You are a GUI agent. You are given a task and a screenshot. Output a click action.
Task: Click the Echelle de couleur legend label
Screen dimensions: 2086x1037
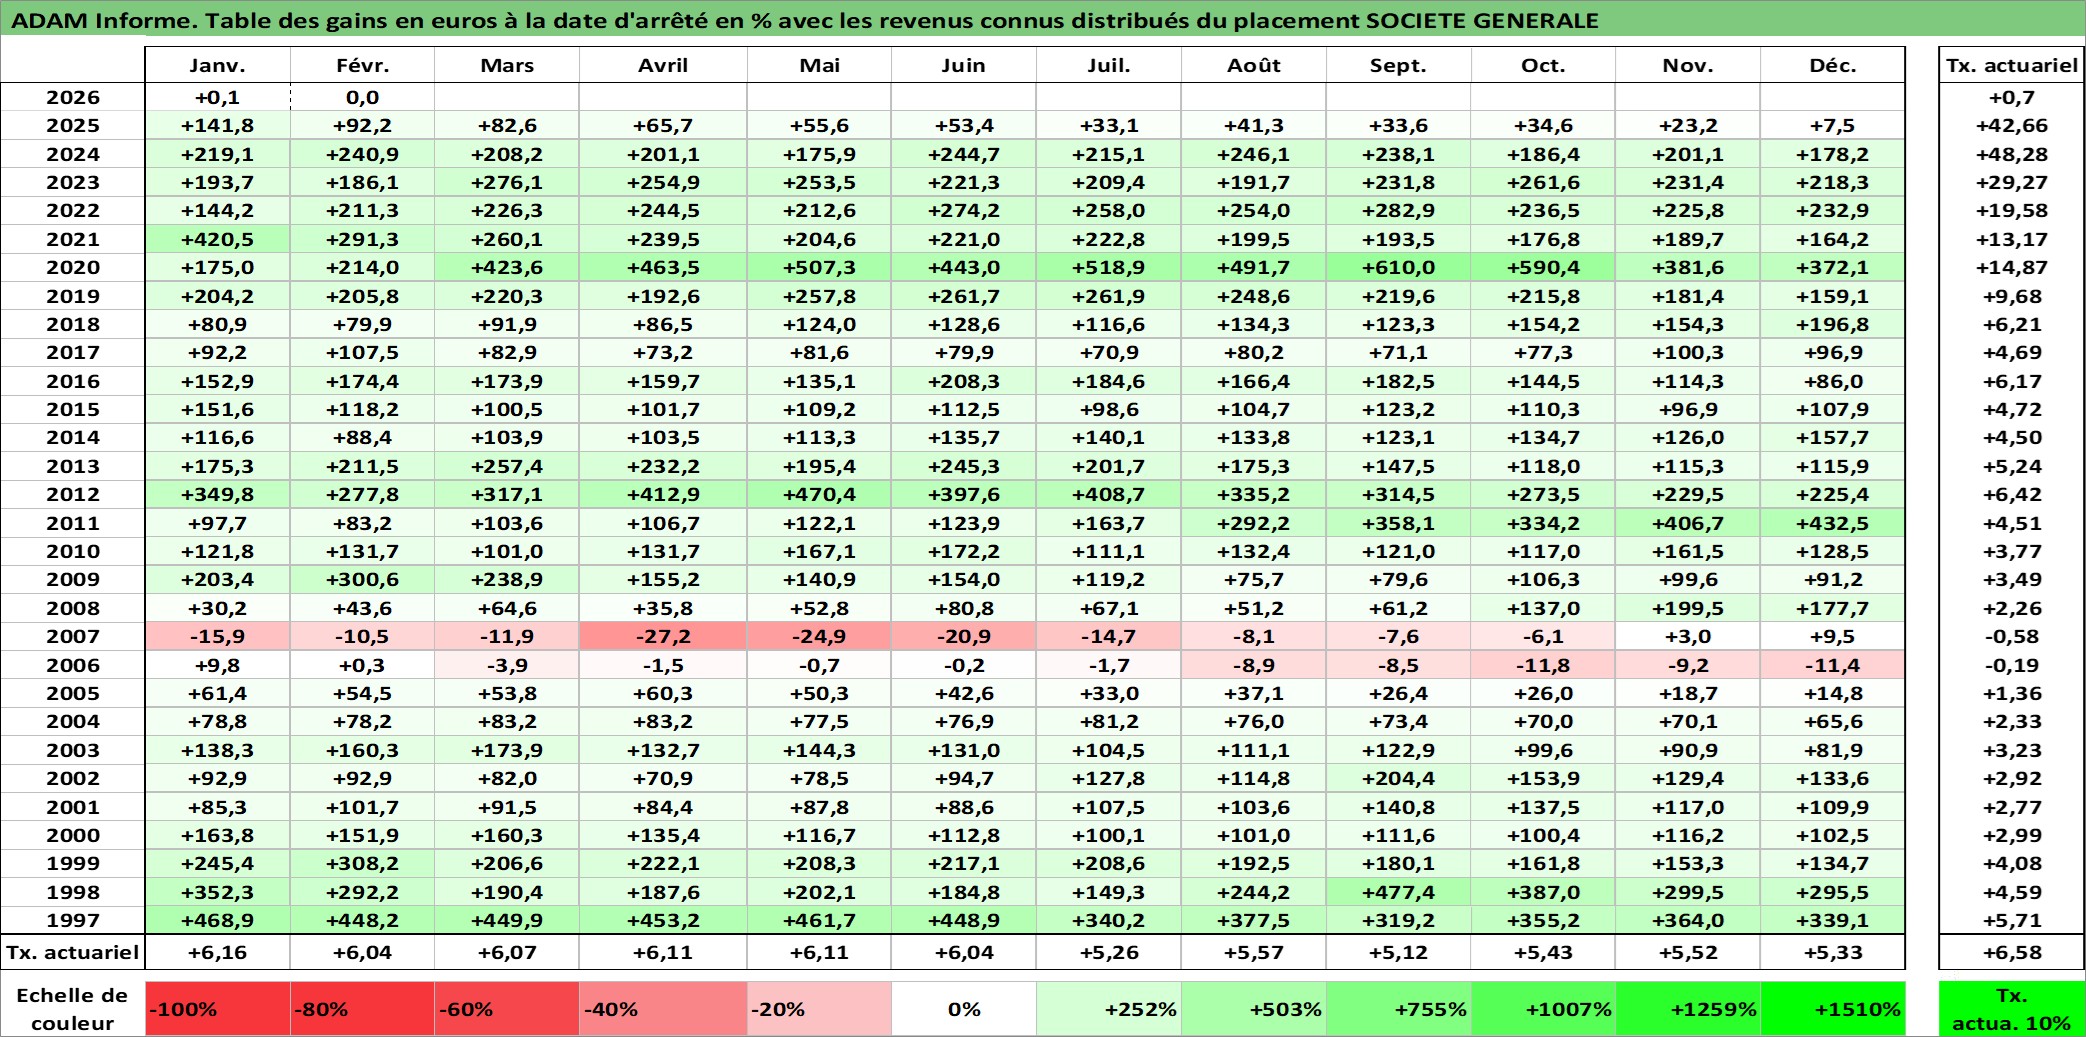[72, 1009]
